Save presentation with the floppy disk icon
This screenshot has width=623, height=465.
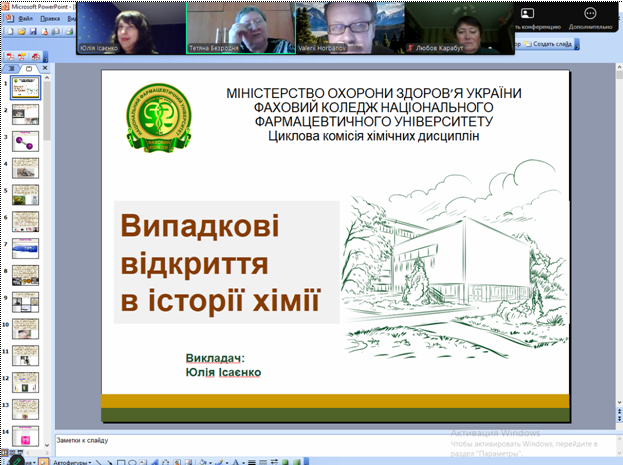(33, 31)
